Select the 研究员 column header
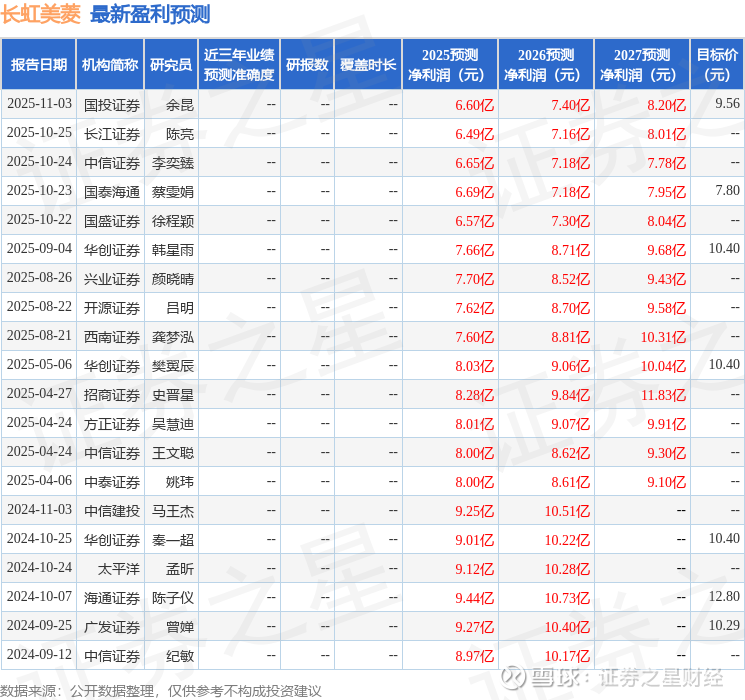Image resolution: width=745 pixels, height=700 pixels. point(171,65)
